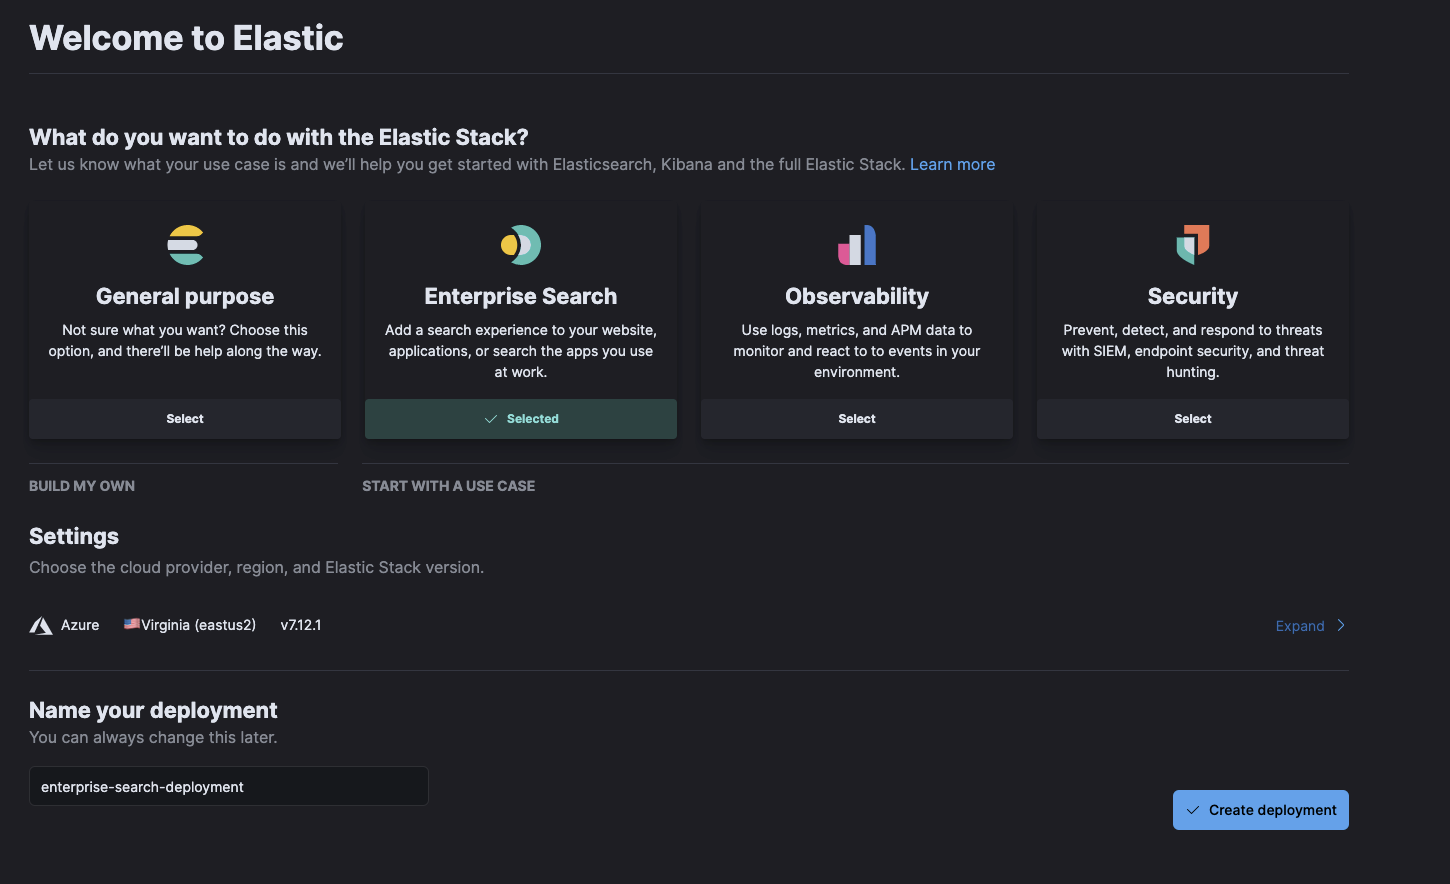
Task: Click the General purpose card title
Action: coord(185,296)
